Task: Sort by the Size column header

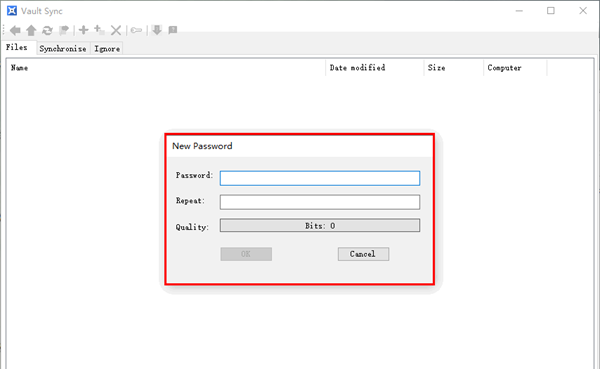Action: 453,68
